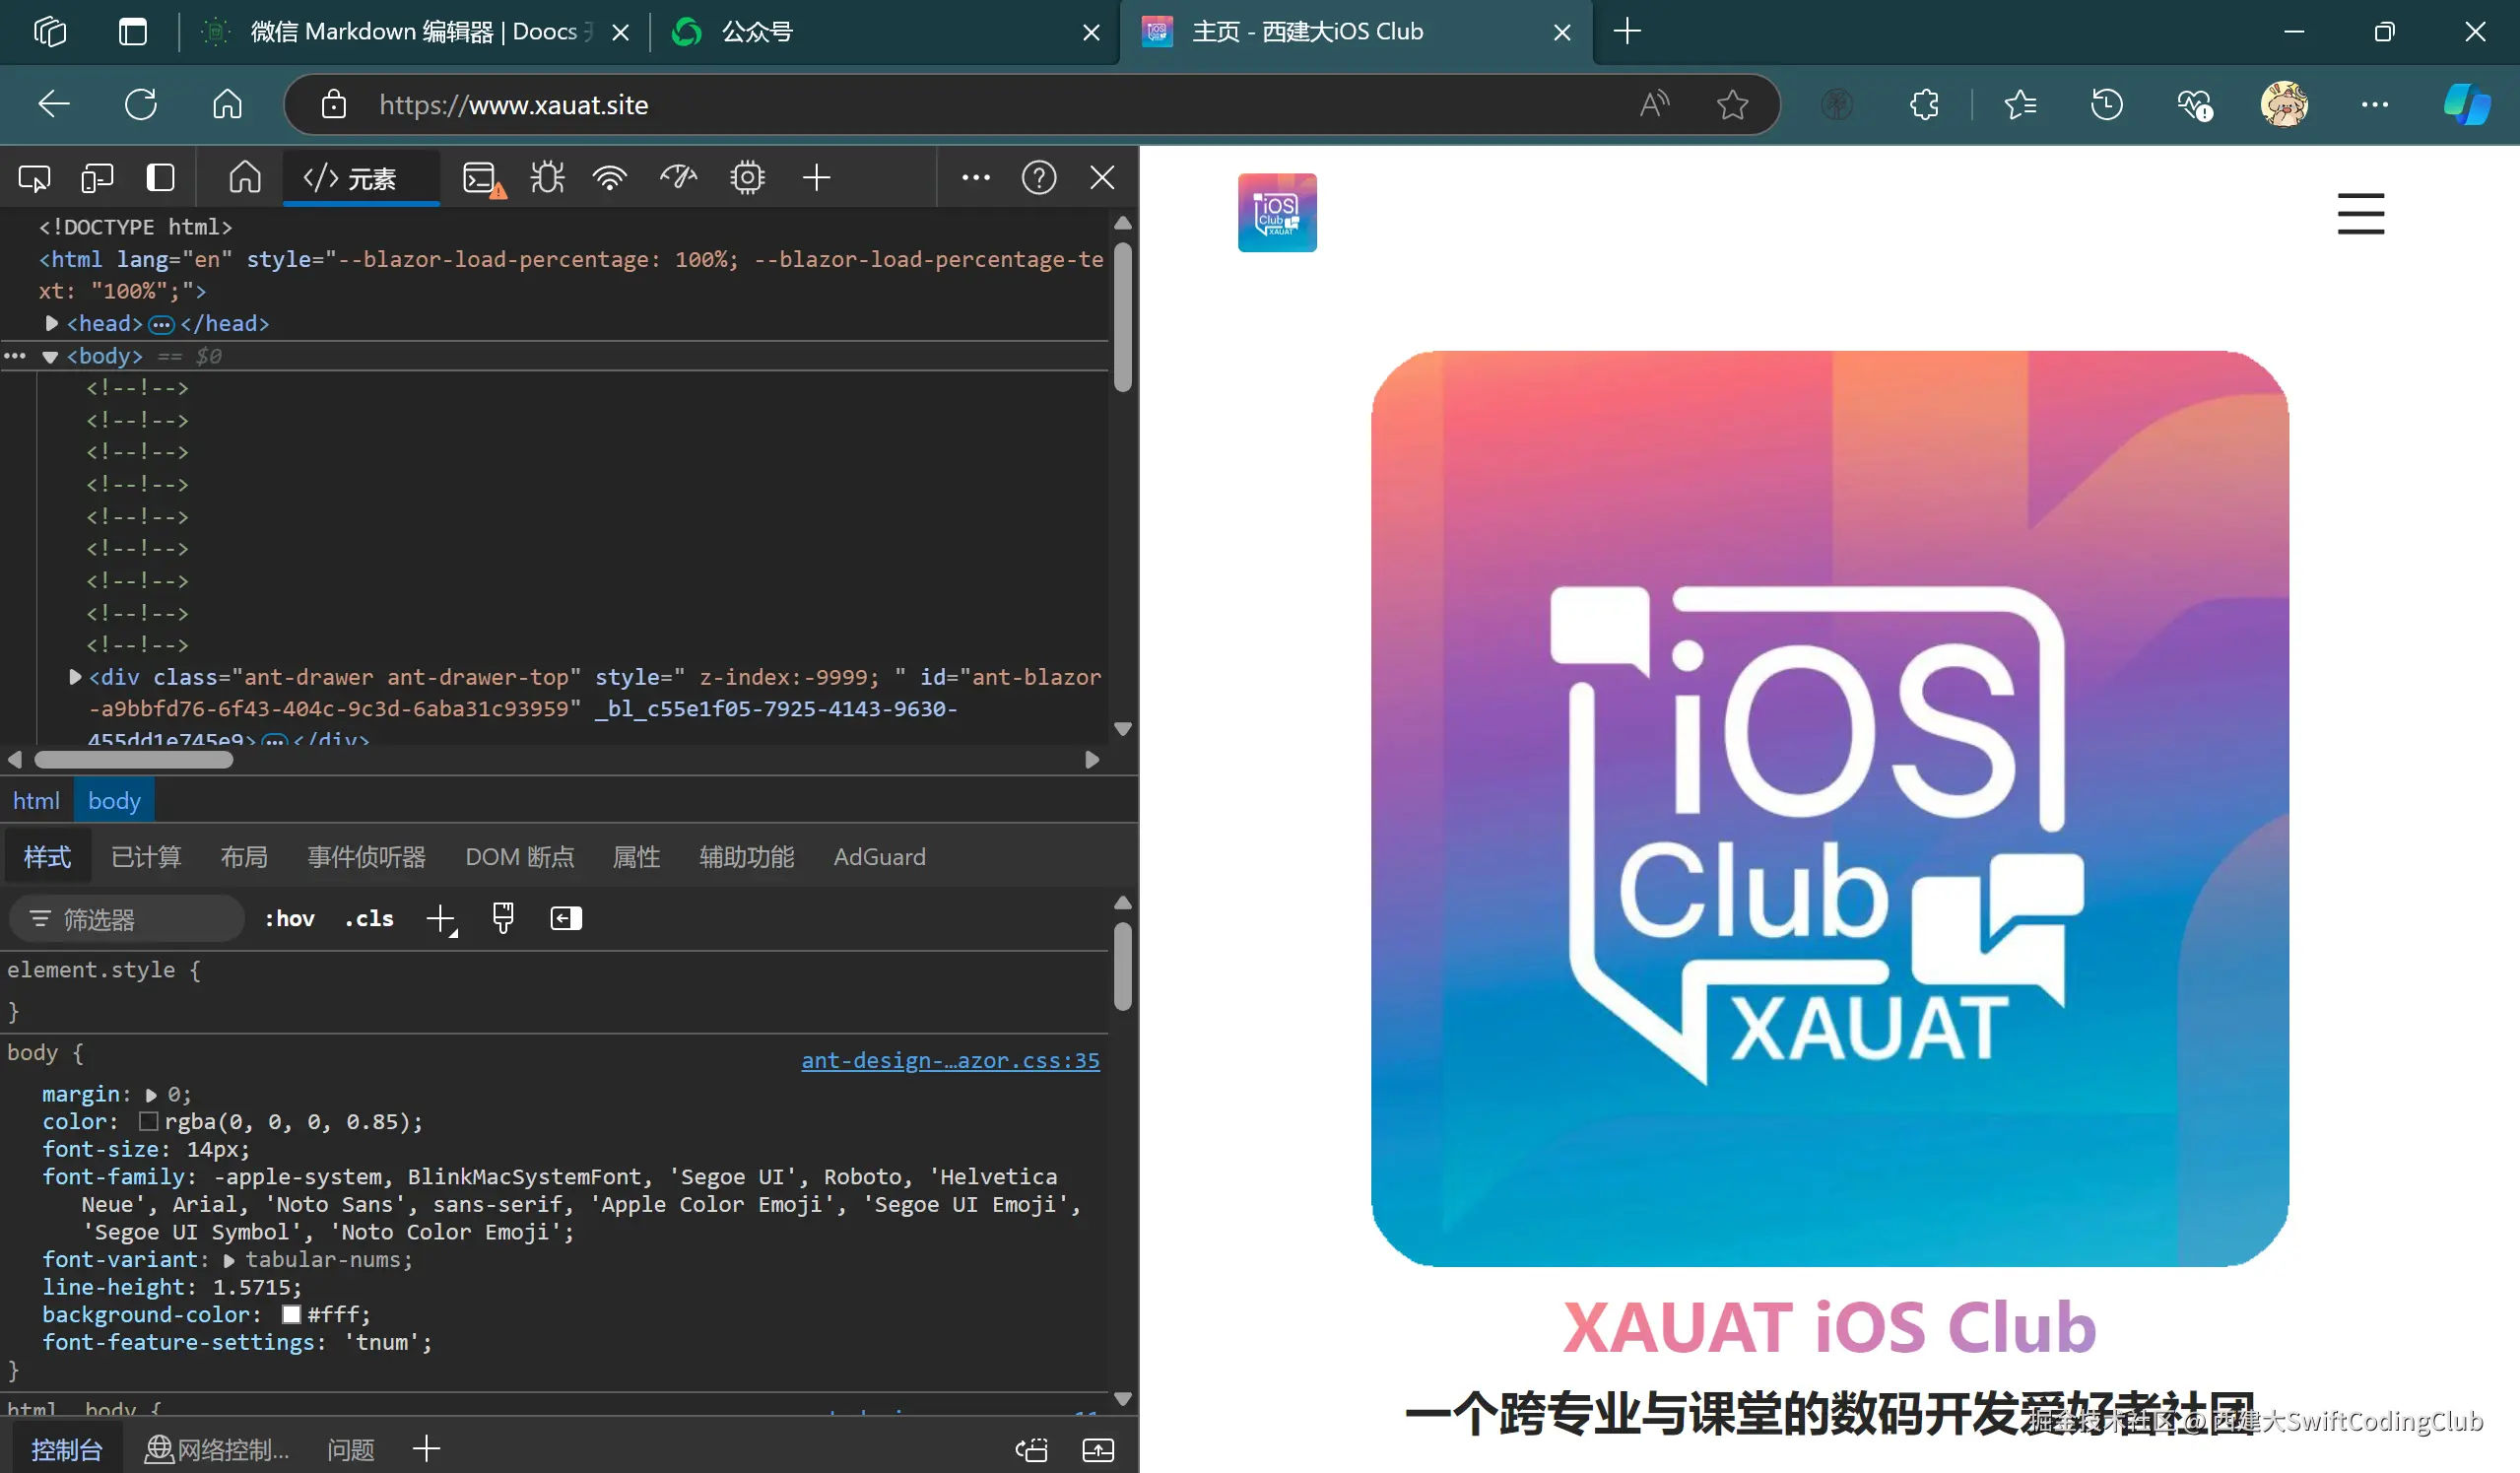The width and height of the screenshot is (2520, 1473).
Task: Click the #fff background-color swatch
Action: pyautogui.click(x=291, y=1315)
